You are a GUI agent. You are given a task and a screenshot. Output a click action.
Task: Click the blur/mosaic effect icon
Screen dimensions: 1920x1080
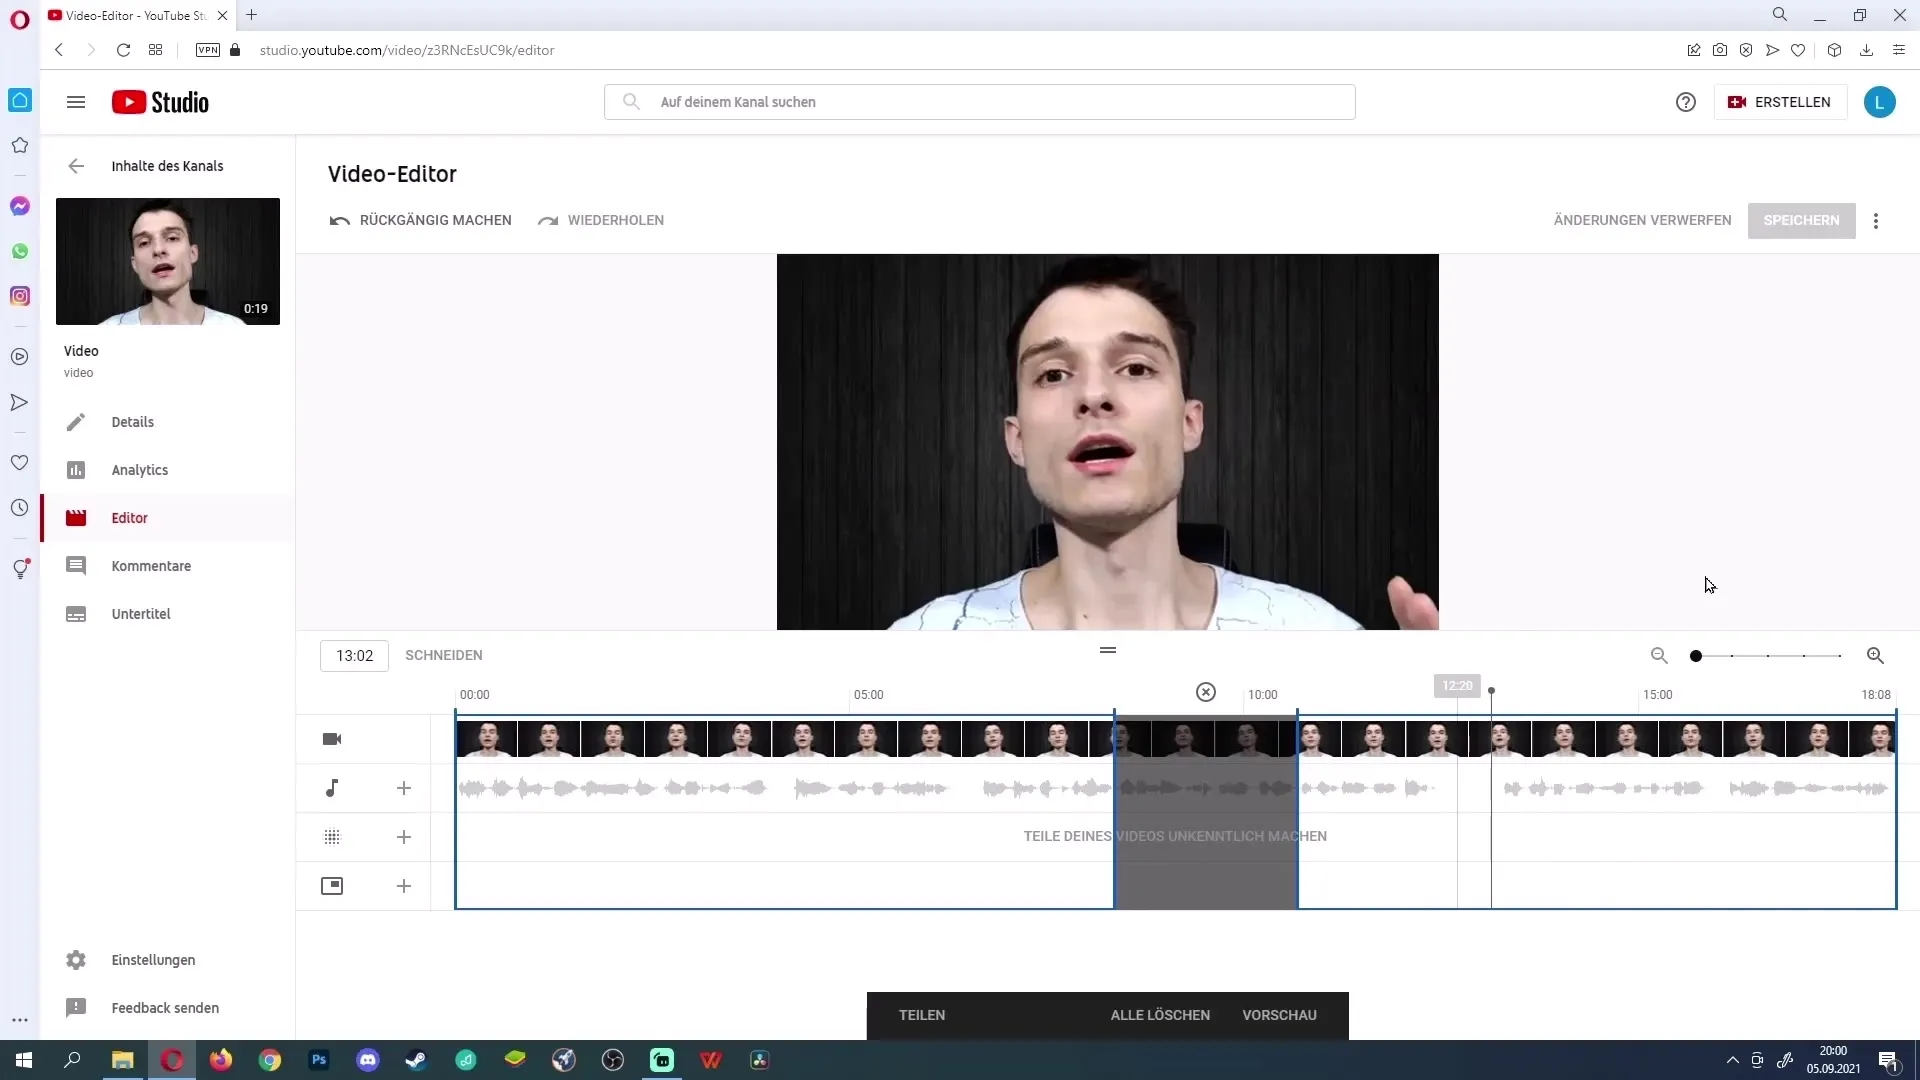(x=332, y=837)
